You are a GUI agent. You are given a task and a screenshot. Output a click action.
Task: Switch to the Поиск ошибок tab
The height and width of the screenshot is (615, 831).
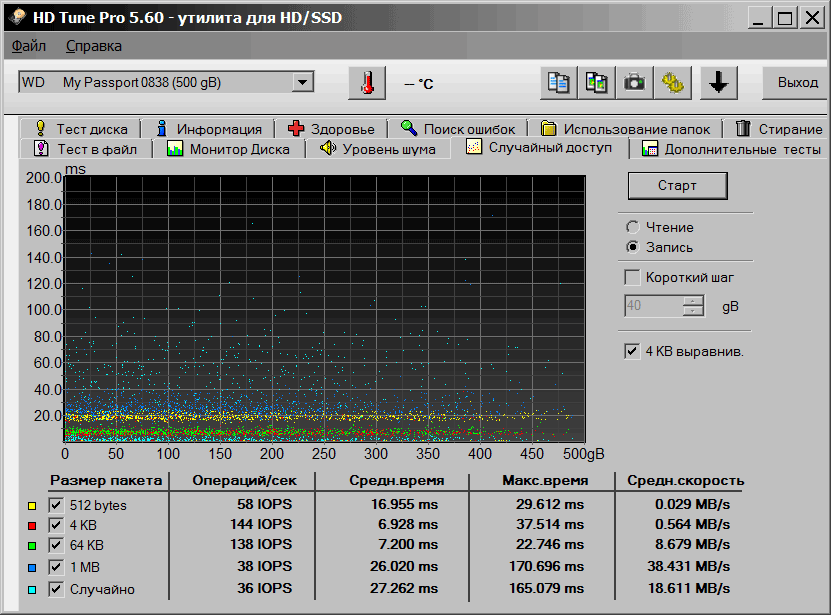click(458, 128)
